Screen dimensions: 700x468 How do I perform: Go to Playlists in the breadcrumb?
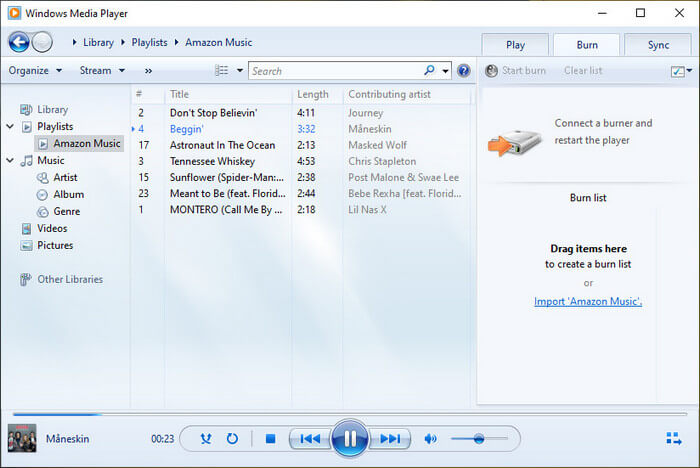149,42
